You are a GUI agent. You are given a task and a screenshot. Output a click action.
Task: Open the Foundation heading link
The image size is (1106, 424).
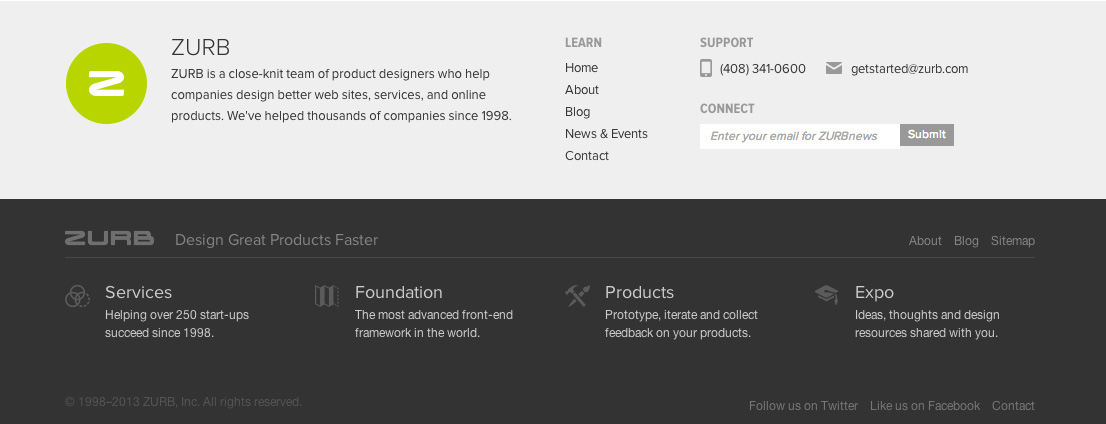pos(399,292)
